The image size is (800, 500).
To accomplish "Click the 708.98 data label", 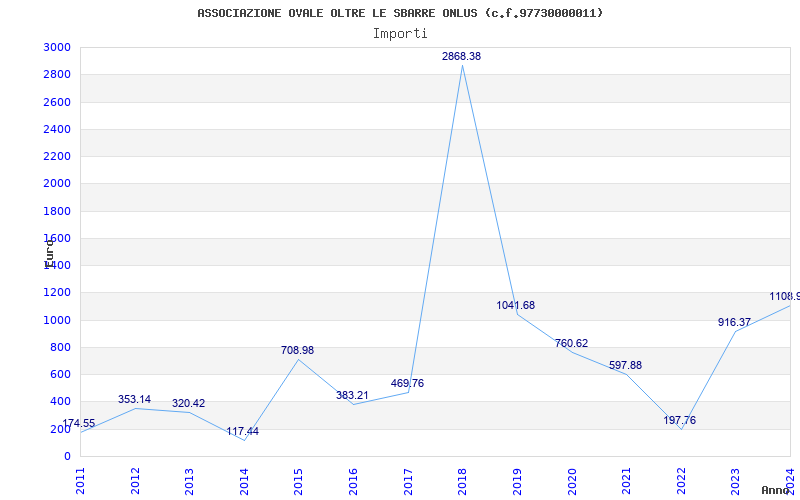I will pyautogui.click(x=297, y=351).
